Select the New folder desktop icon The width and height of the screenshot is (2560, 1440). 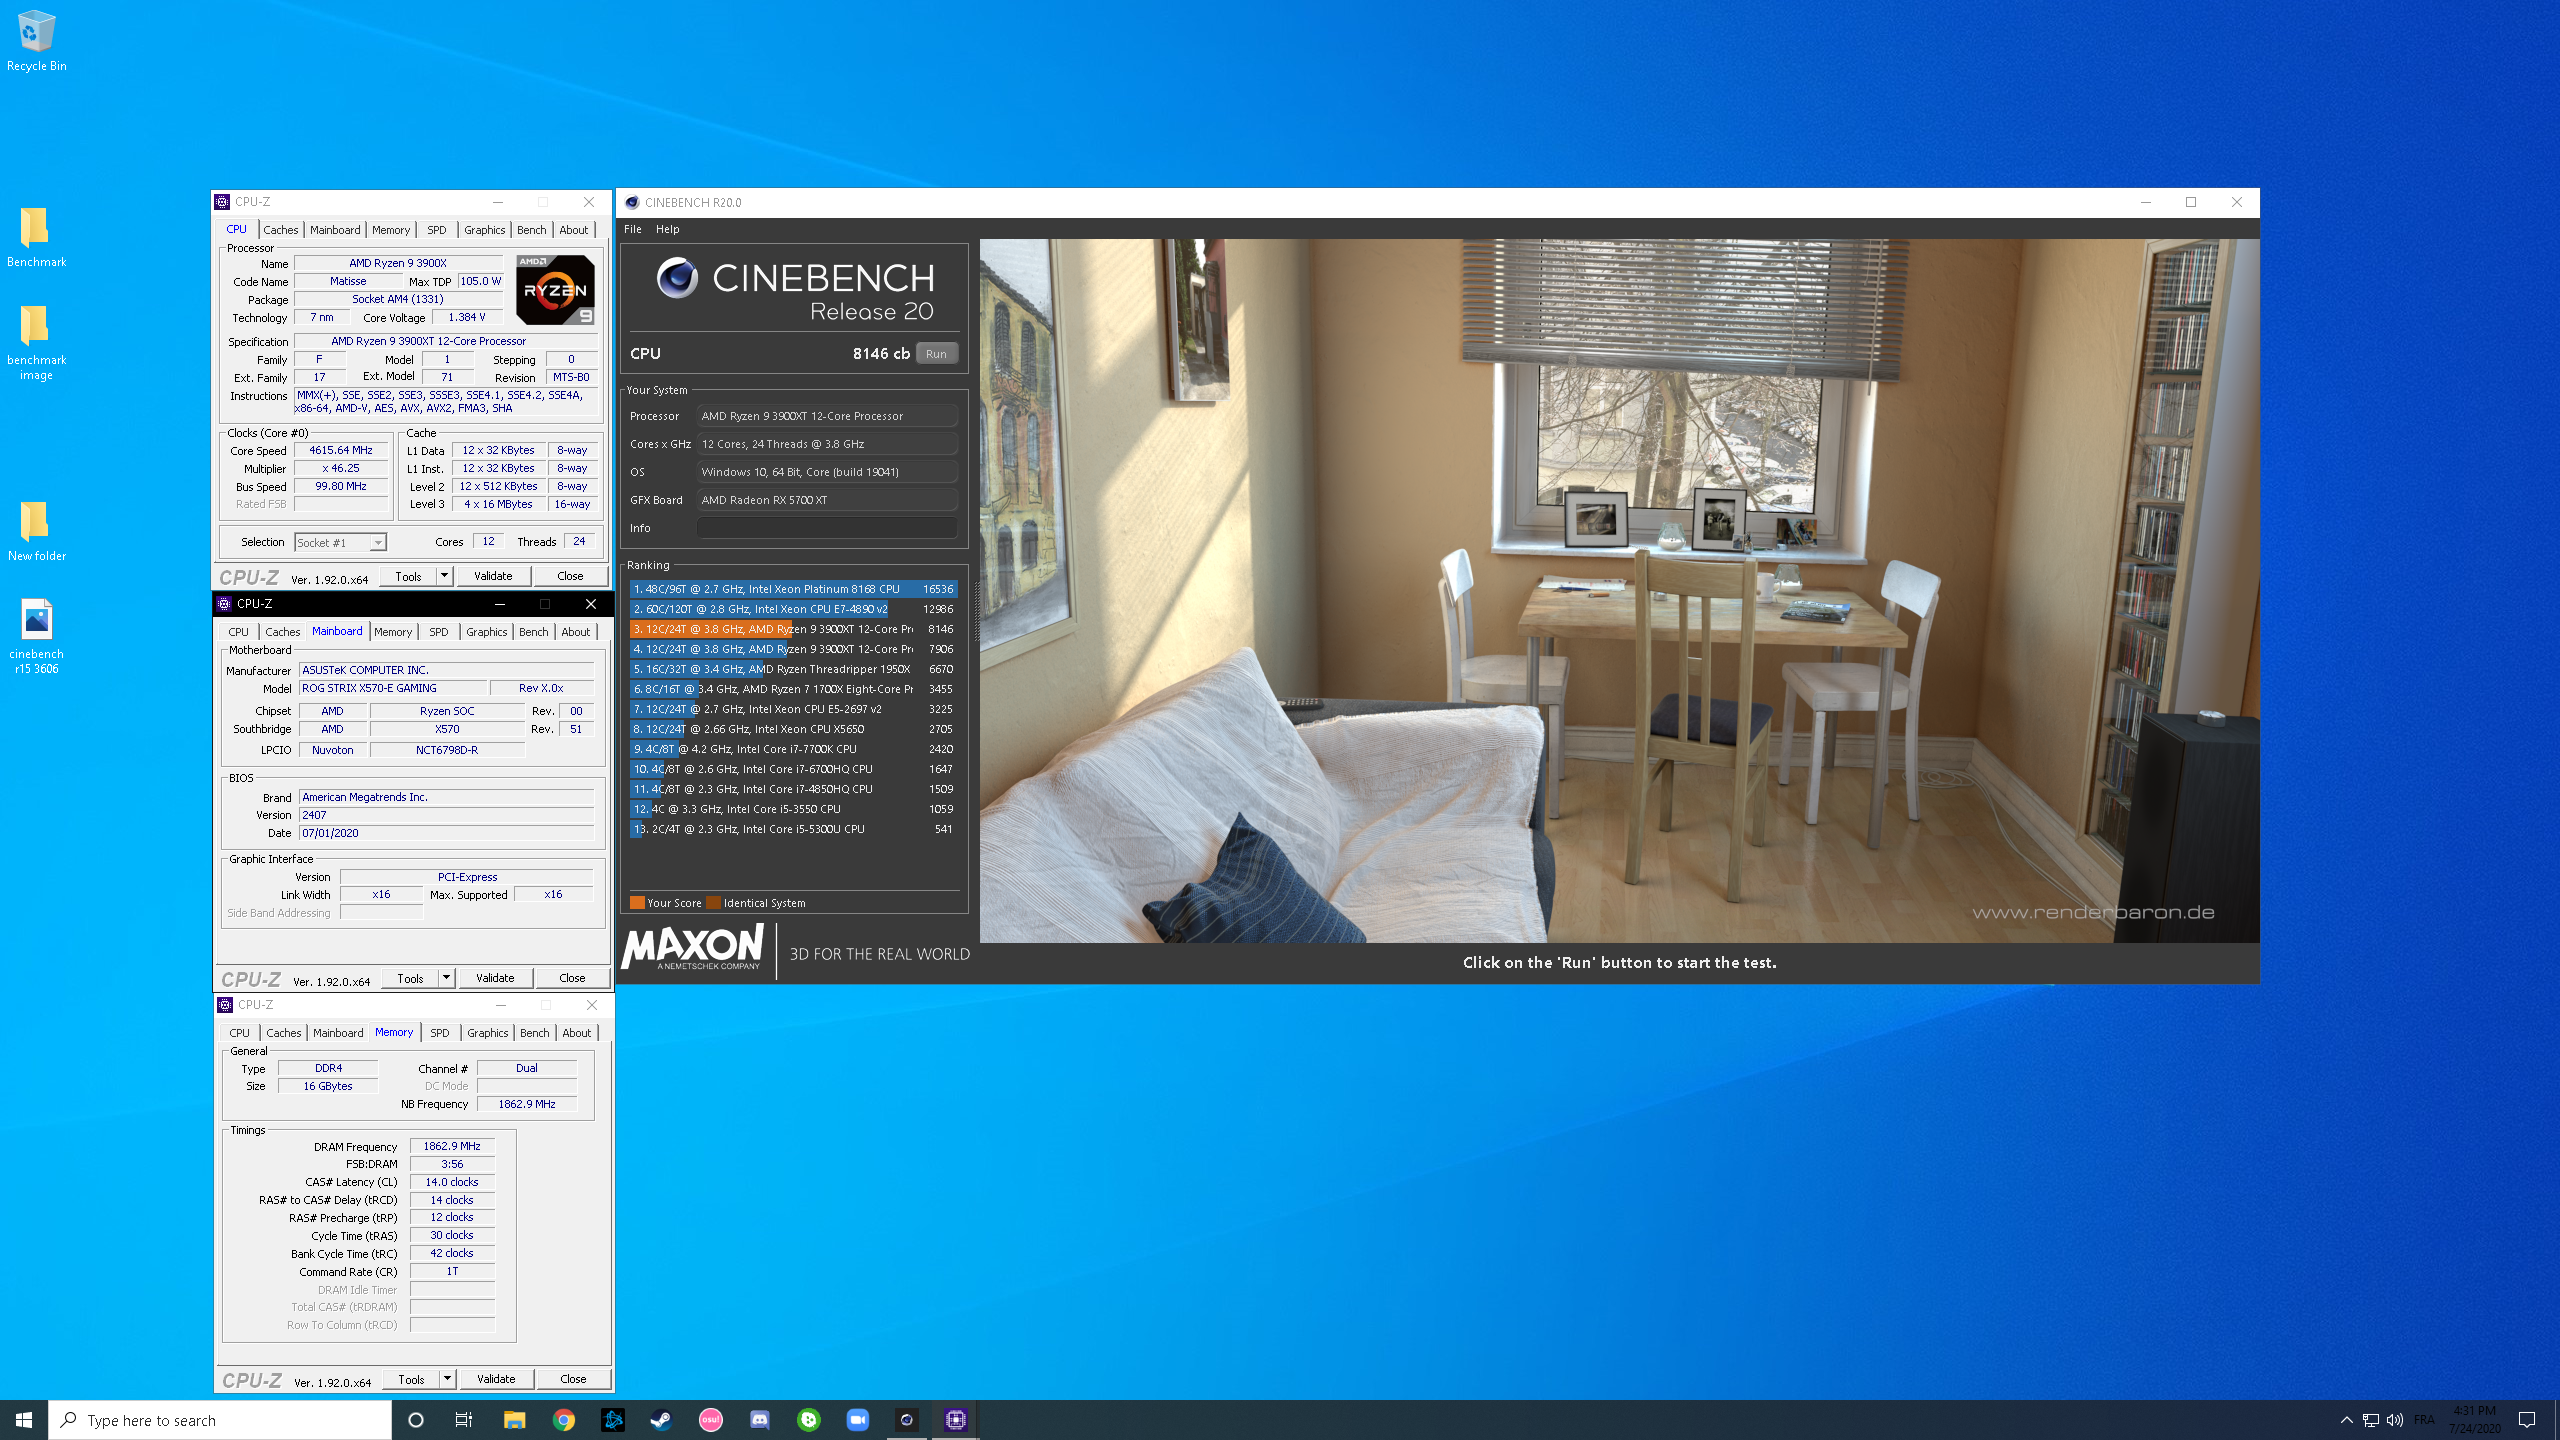coord(36,531)
